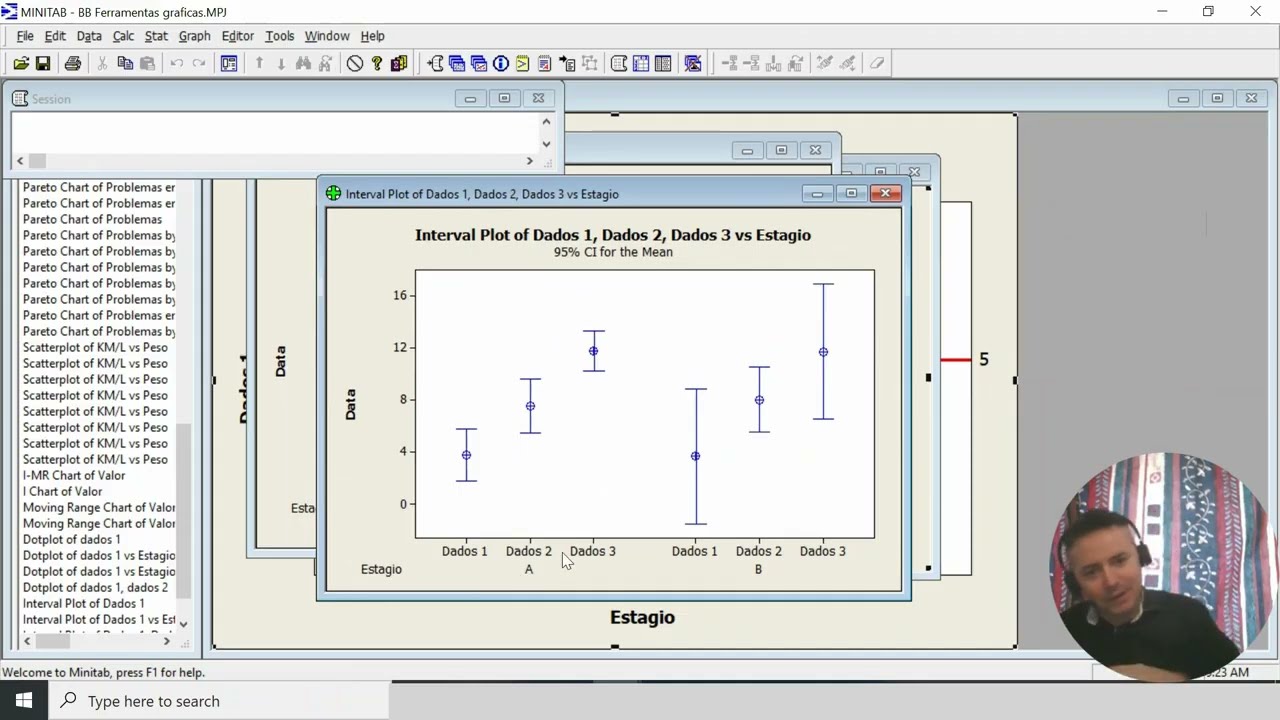Click the Help question mark icon
This screenshot has width=1280, height=720.
(377, 63)
